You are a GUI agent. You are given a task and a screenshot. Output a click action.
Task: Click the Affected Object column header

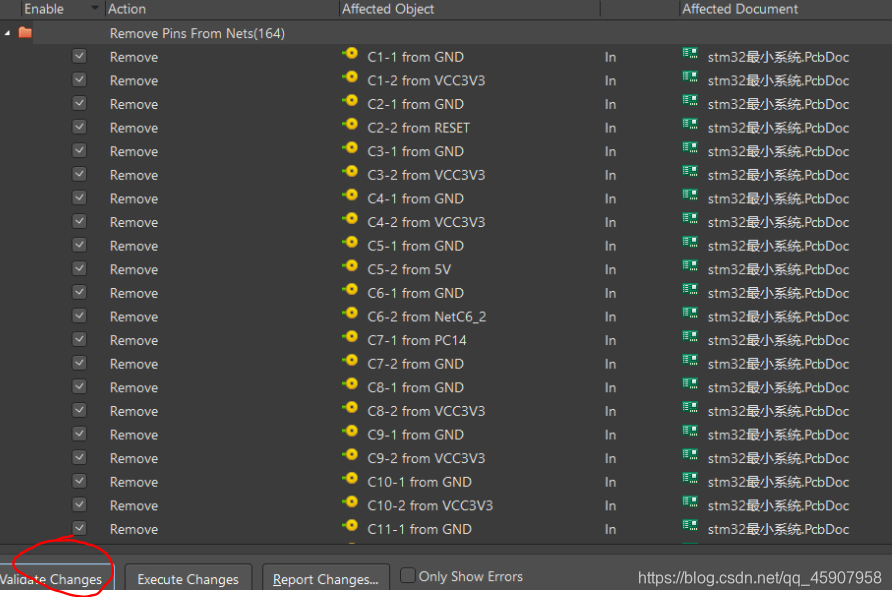[x=388, y=9]
